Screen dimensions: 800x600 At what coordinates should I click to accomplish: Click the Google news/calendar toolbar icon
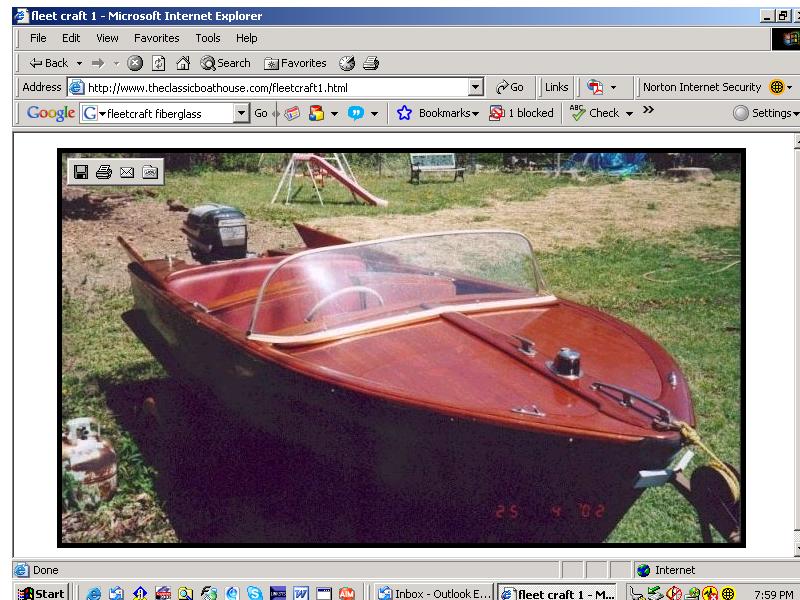(292, 113)
